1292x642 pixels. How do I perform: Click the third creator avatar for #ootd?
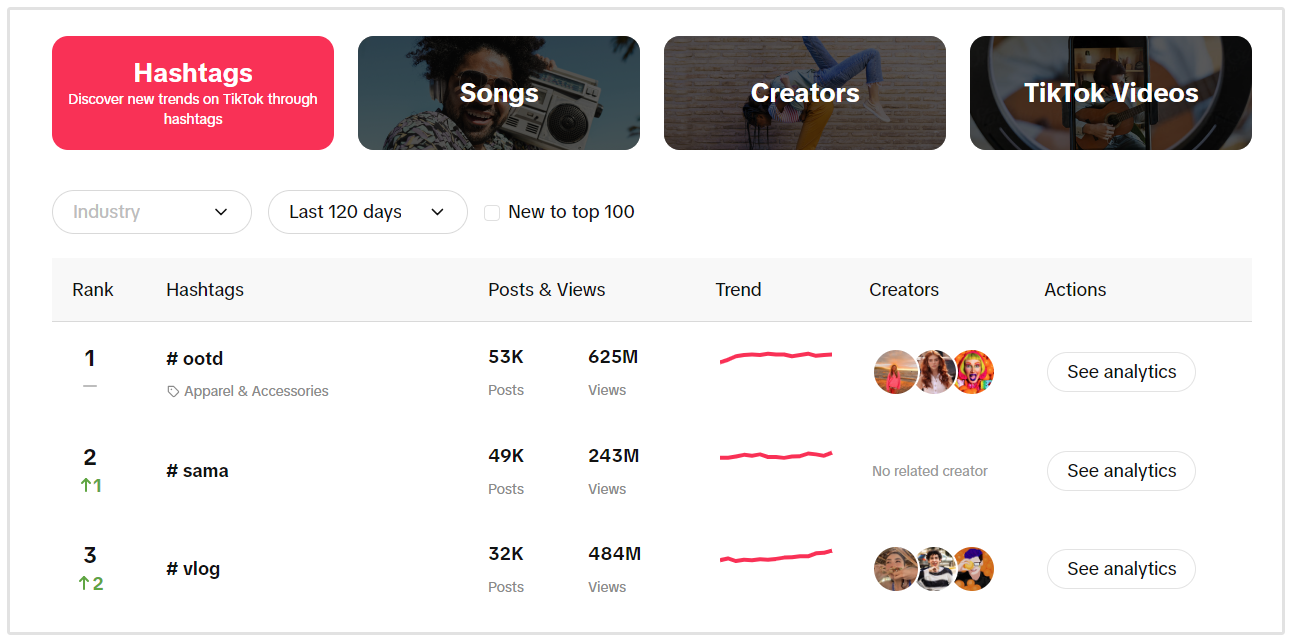[972, 371]
